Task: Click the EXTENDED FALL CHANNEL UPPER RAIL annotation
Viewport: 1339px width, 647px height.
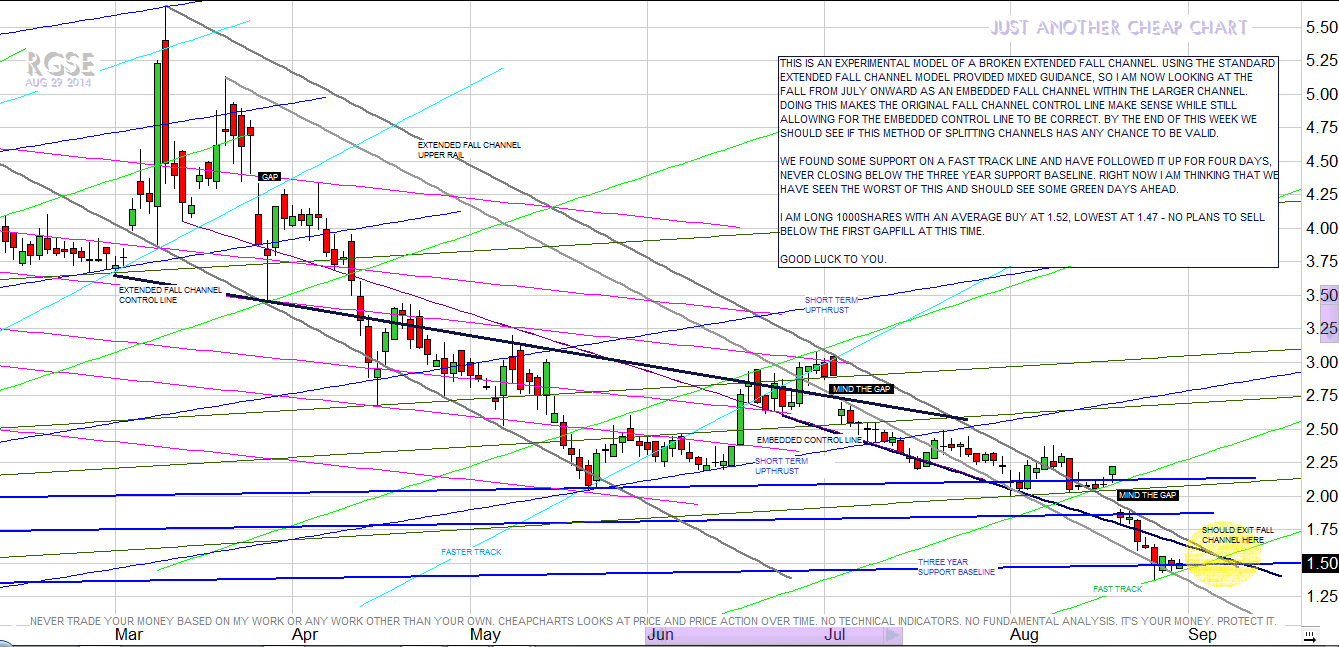Action: pos(469,150)
